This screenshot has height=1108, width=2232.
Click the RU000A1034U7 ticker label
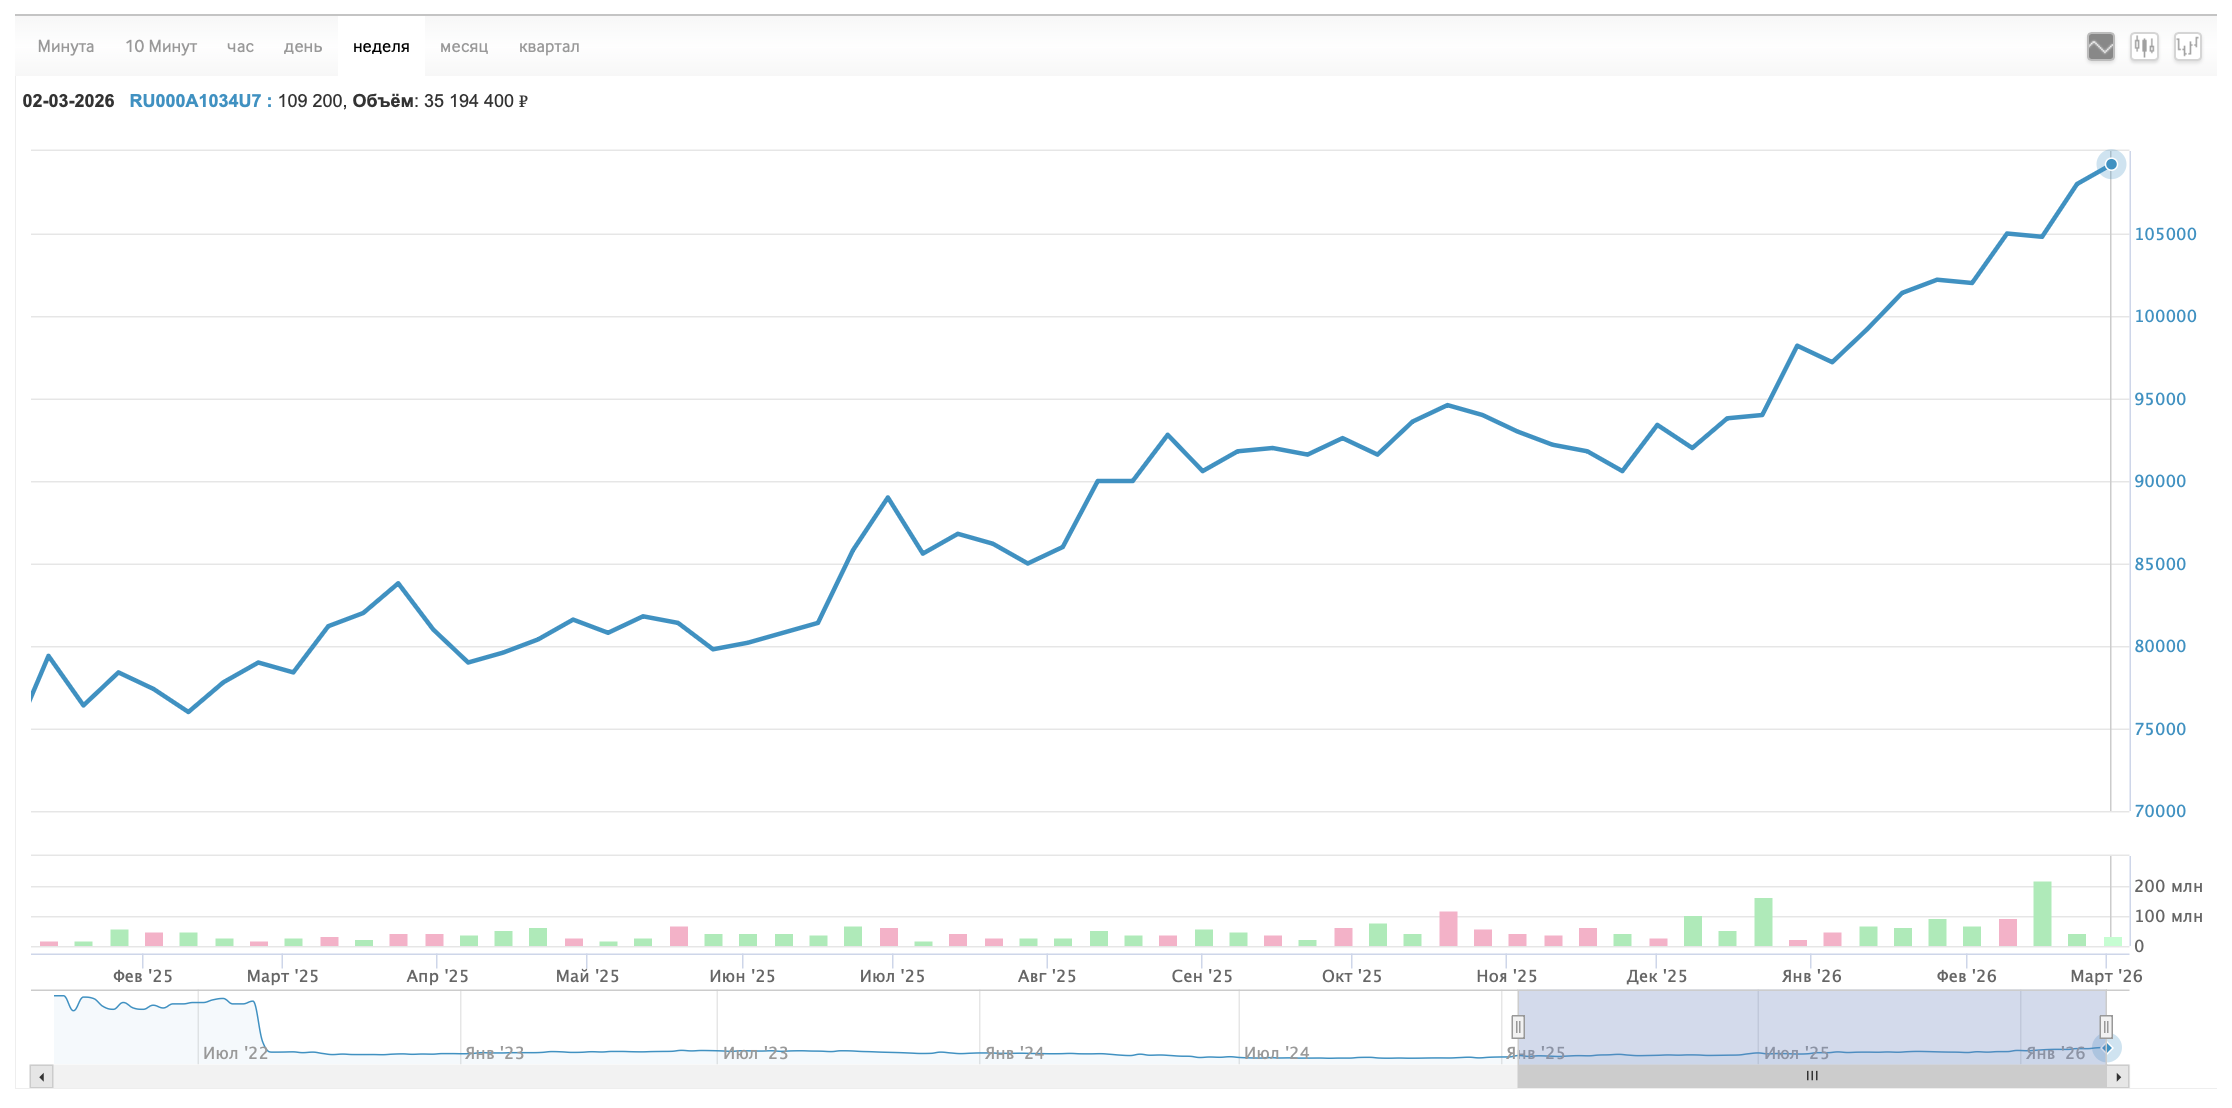195,101
